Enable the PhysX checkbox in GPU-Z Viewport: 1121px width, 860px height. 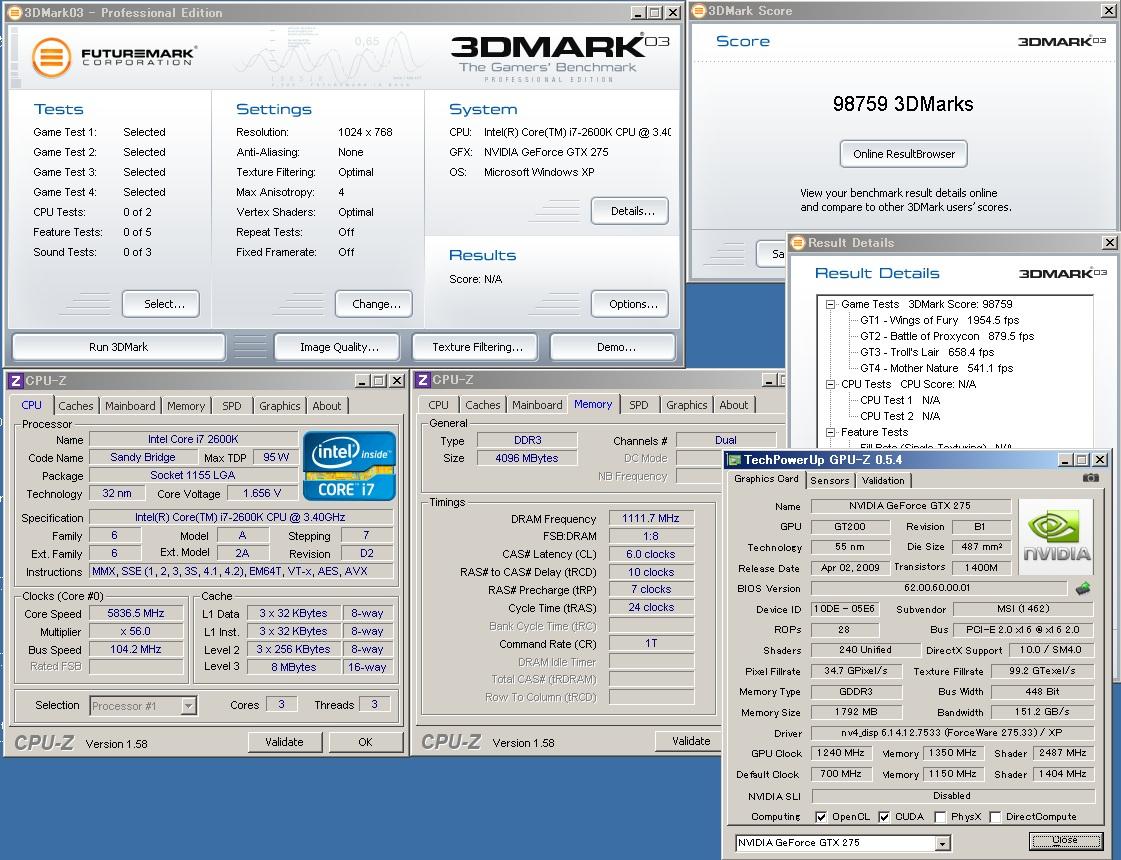pyautogui.click(x=940, y=816)
